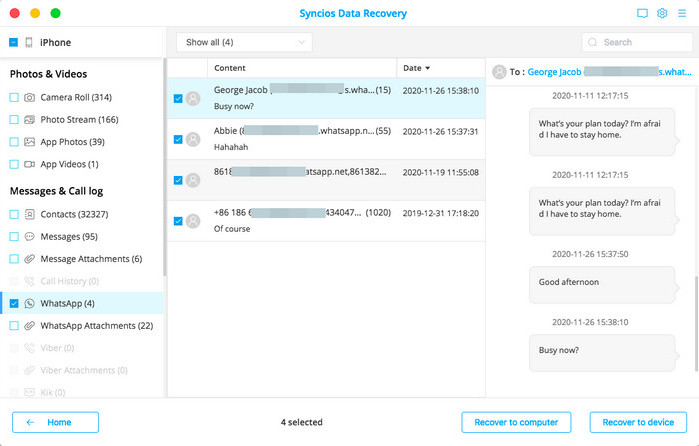Click the iPhone device icon
This screenshot has width=699, height=446.
[x=29, y=42]
